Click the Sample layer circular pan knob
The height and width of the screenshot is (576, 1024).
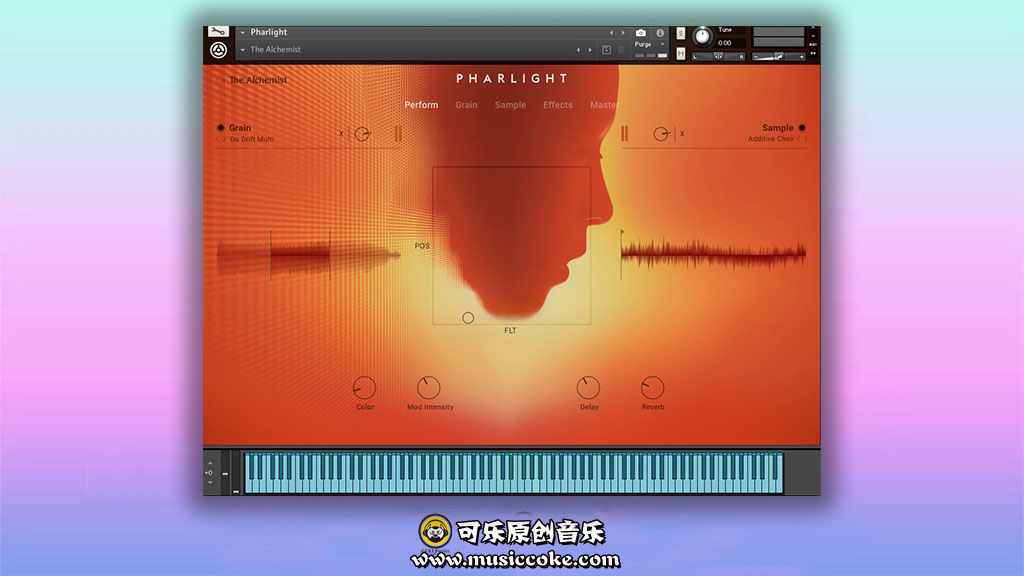[661, 134]
